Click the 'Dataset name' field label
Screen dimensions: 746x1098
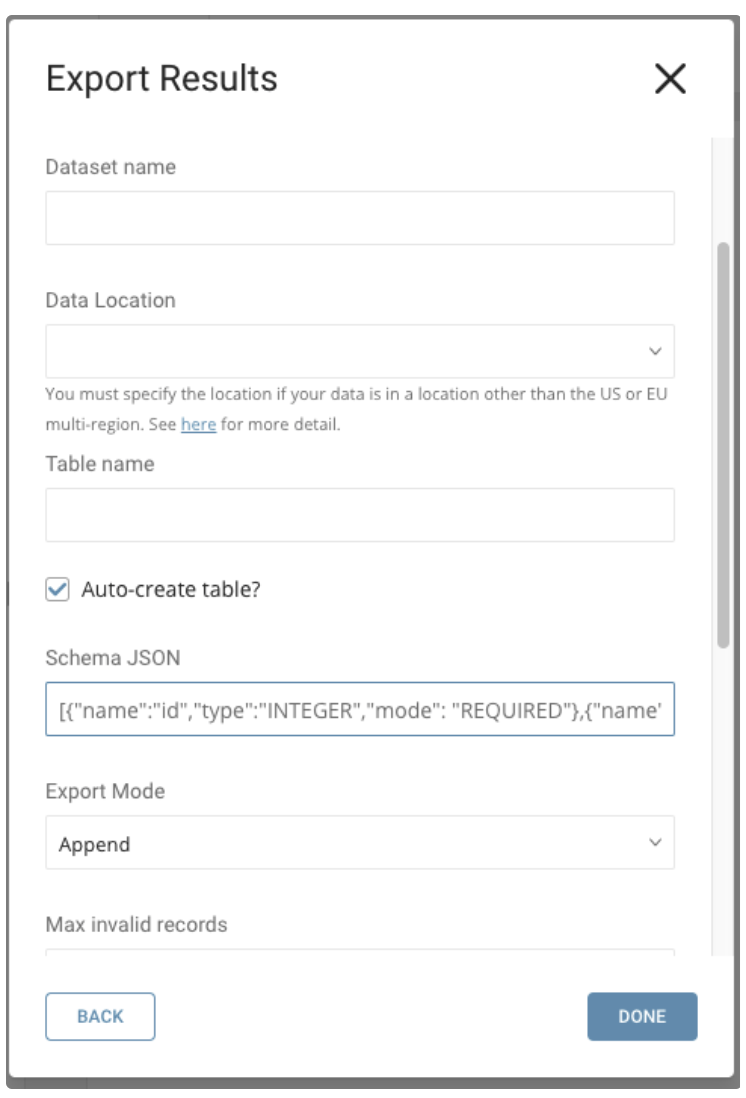(111, 167)
